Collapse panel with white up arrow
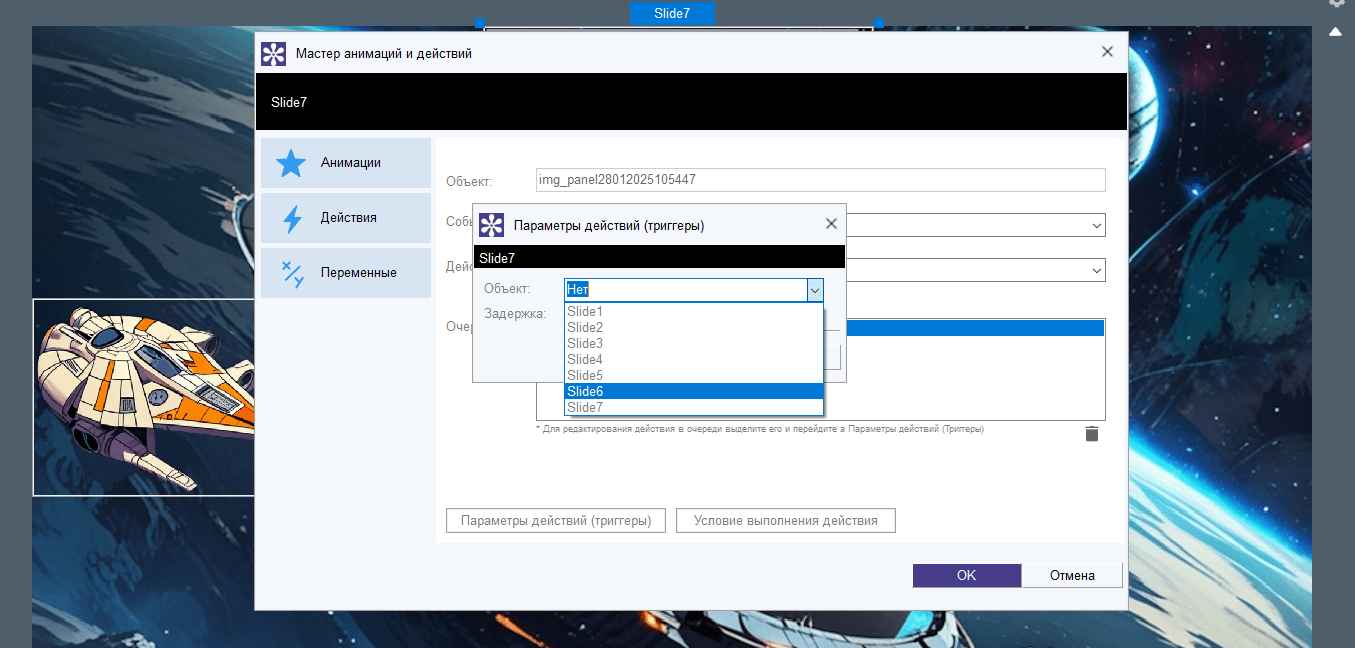Screen dimensions: 1355x648 (x=1335, y=32)
